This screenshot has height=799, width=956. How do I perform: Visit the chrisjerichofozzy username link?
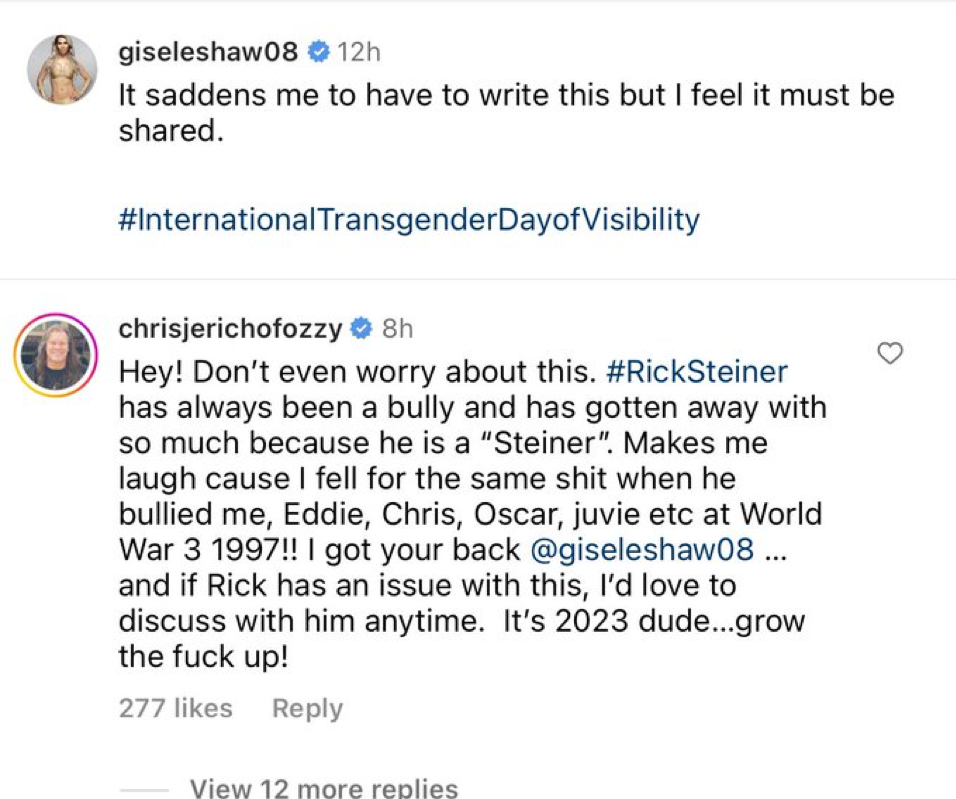[x=230, y=328]
